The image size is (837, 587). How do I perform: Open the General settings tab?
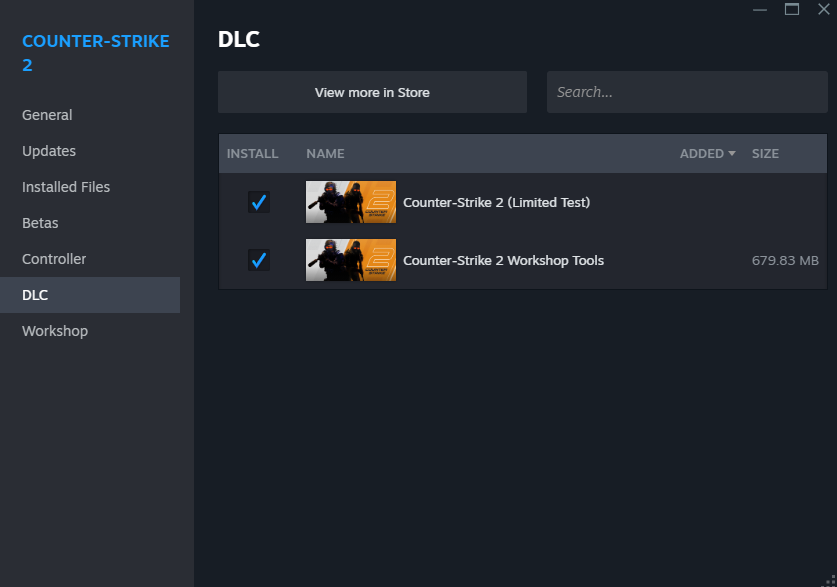point(47,115)
